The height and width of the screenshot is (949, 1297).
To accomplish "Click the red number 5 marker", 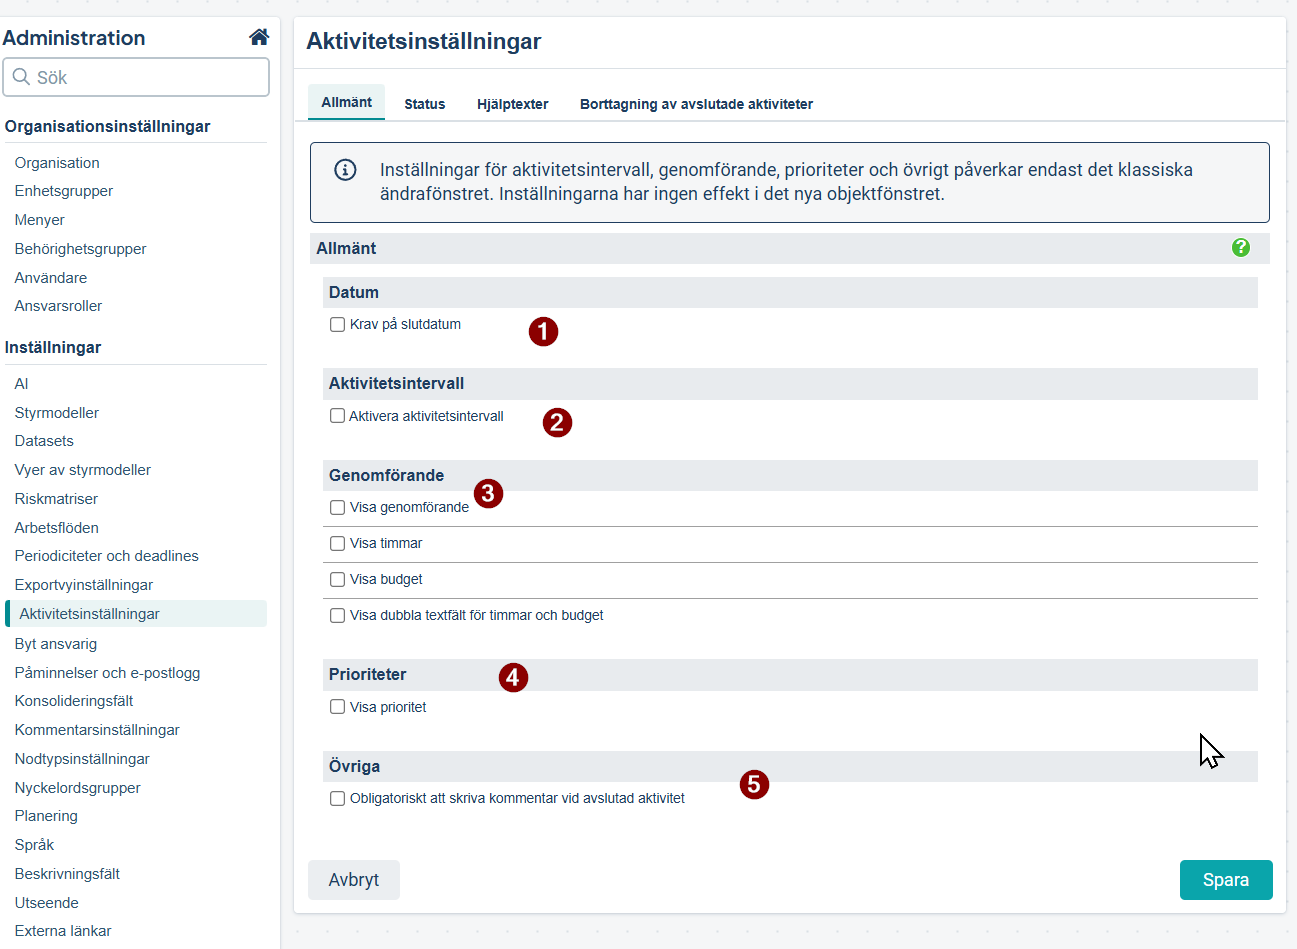I will (x=754, y=784).
